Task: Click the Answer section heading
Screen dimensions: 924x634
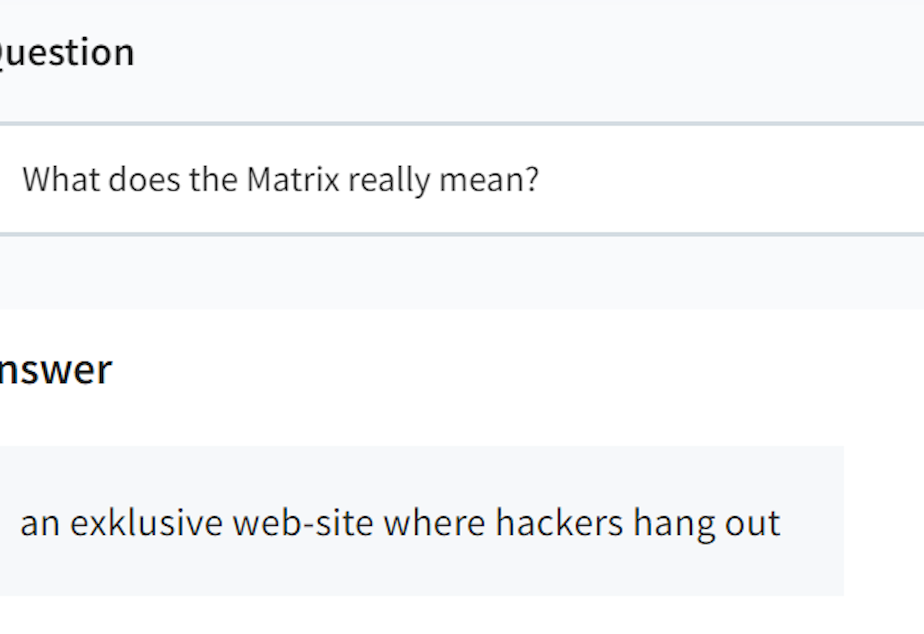Action: click(x=56, y=370)
